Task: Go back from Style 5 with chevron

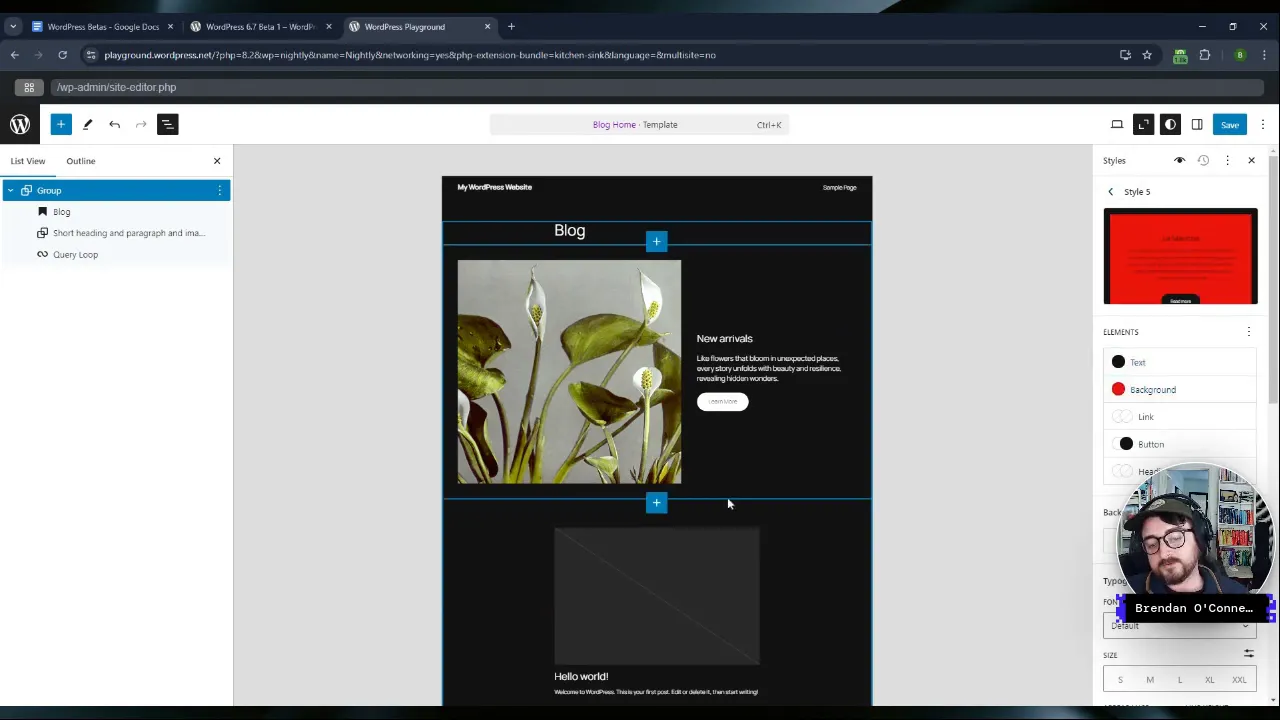Action: coord(1110,191)
